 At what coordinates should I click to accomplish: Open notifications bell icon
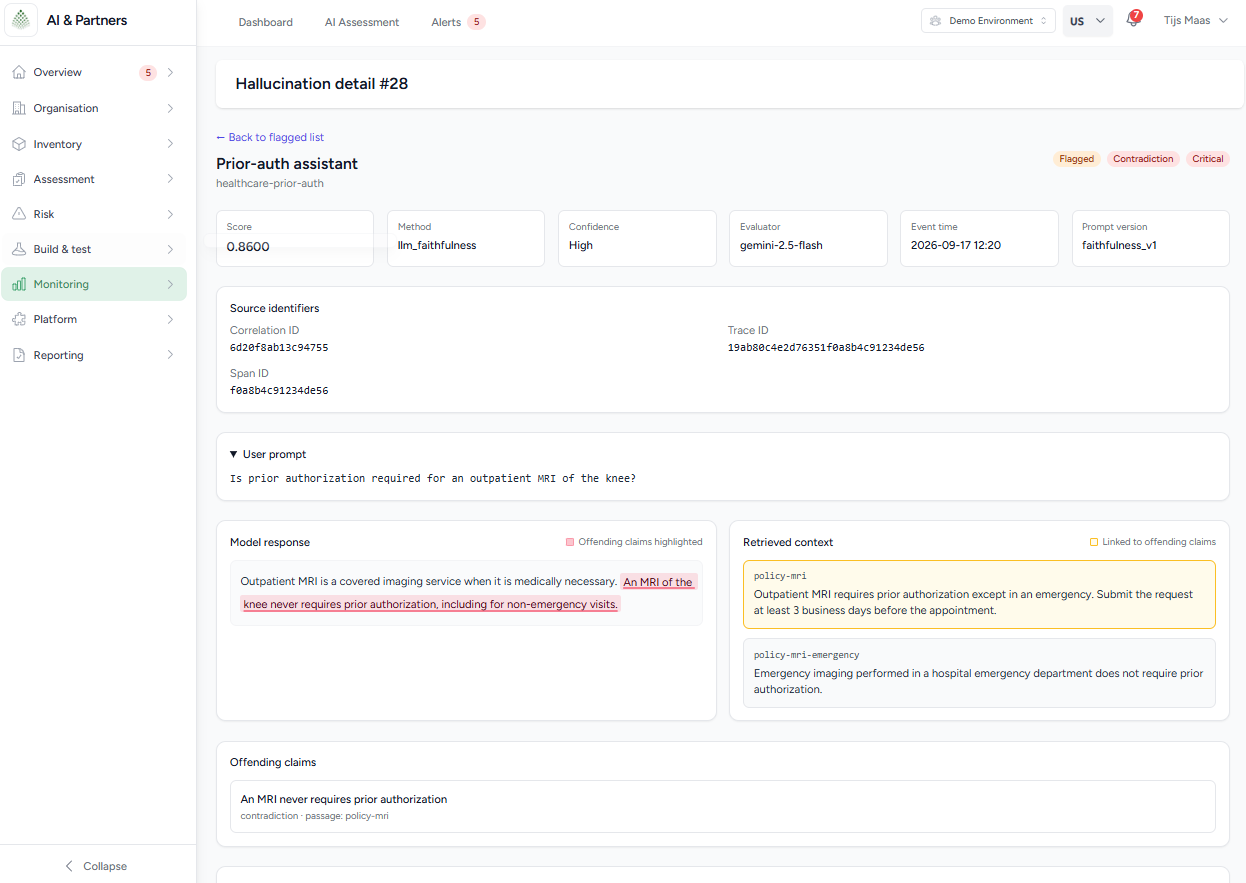click(x=1133, y=20)
